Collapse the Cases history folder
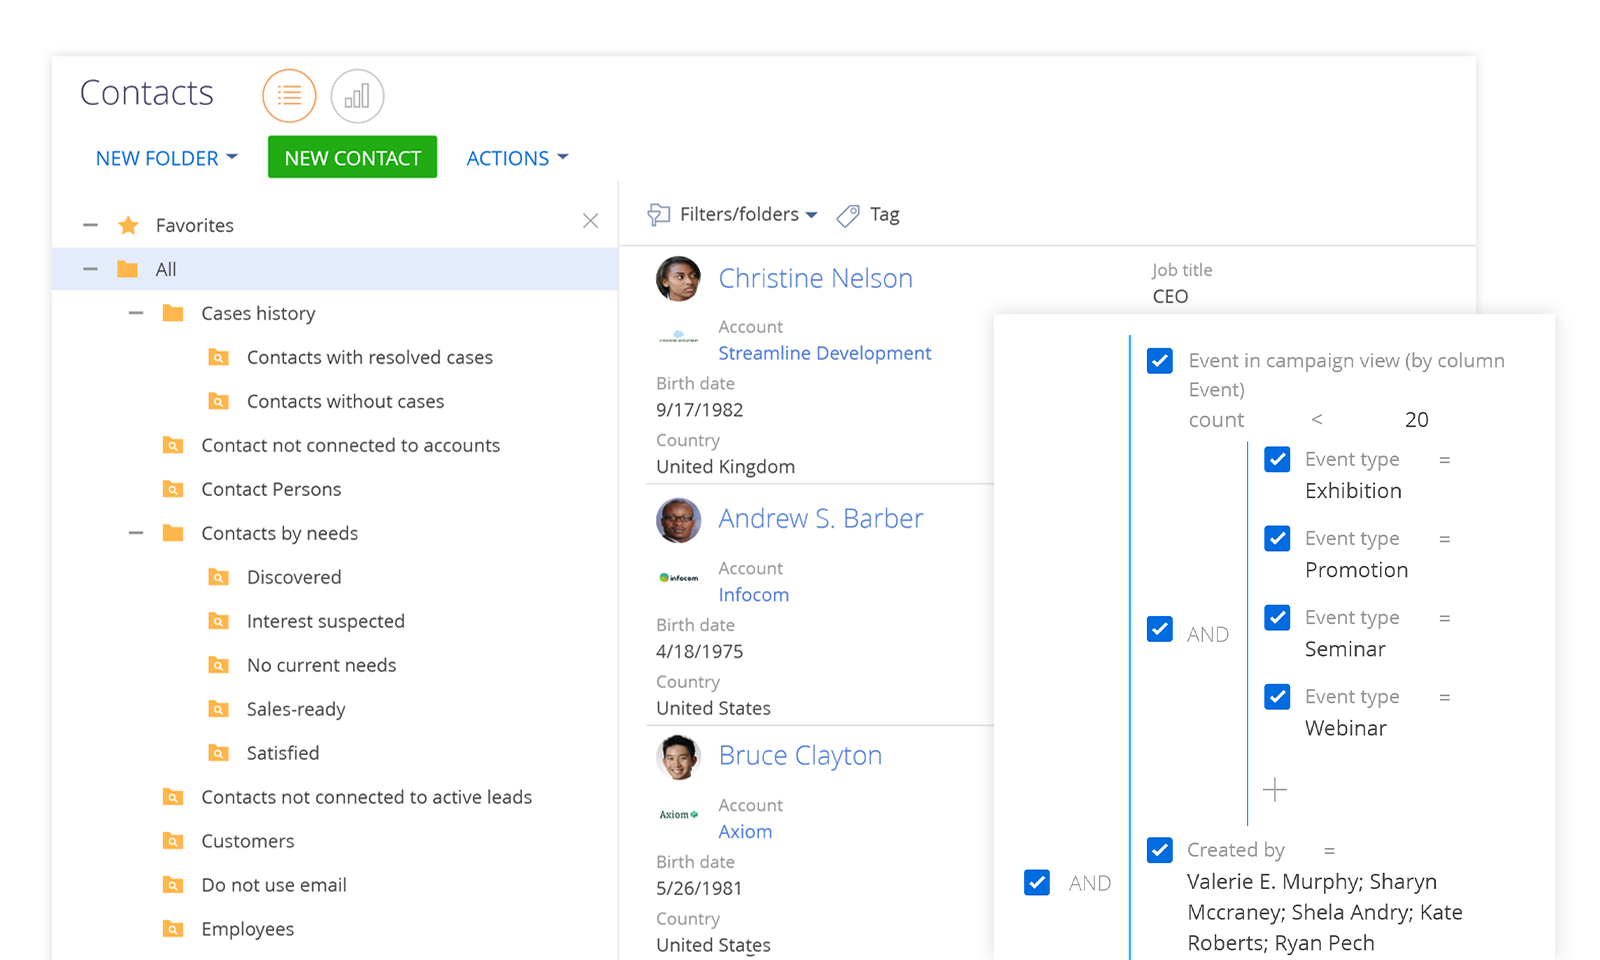 [x=136, y=313]
